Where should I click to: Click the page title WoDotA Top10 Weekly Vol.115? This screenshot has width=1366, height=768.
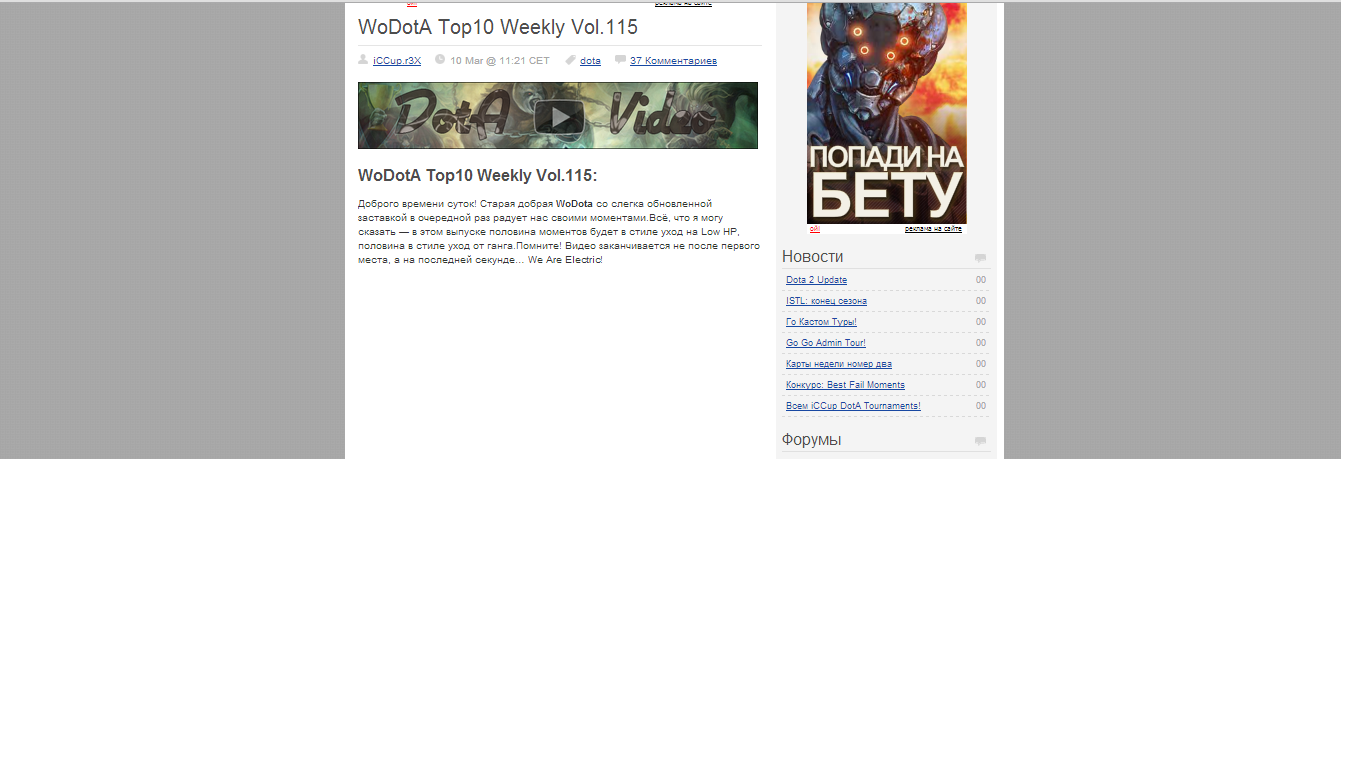[498, 27]
